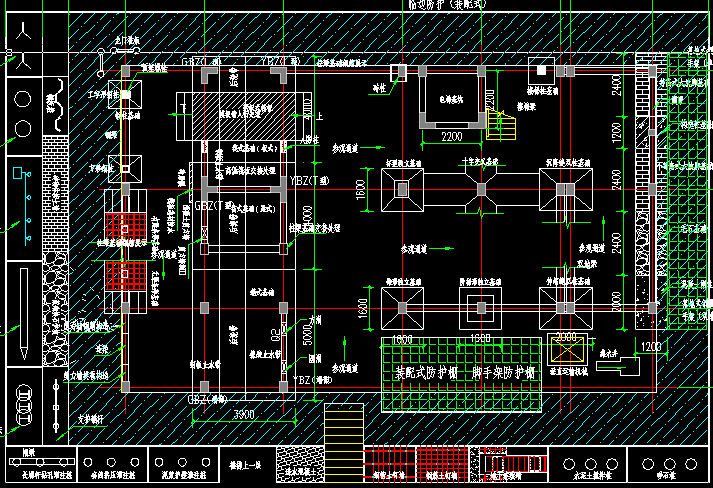
Task: Click the 装配式防护棚 text label
Action: [414, 371]
